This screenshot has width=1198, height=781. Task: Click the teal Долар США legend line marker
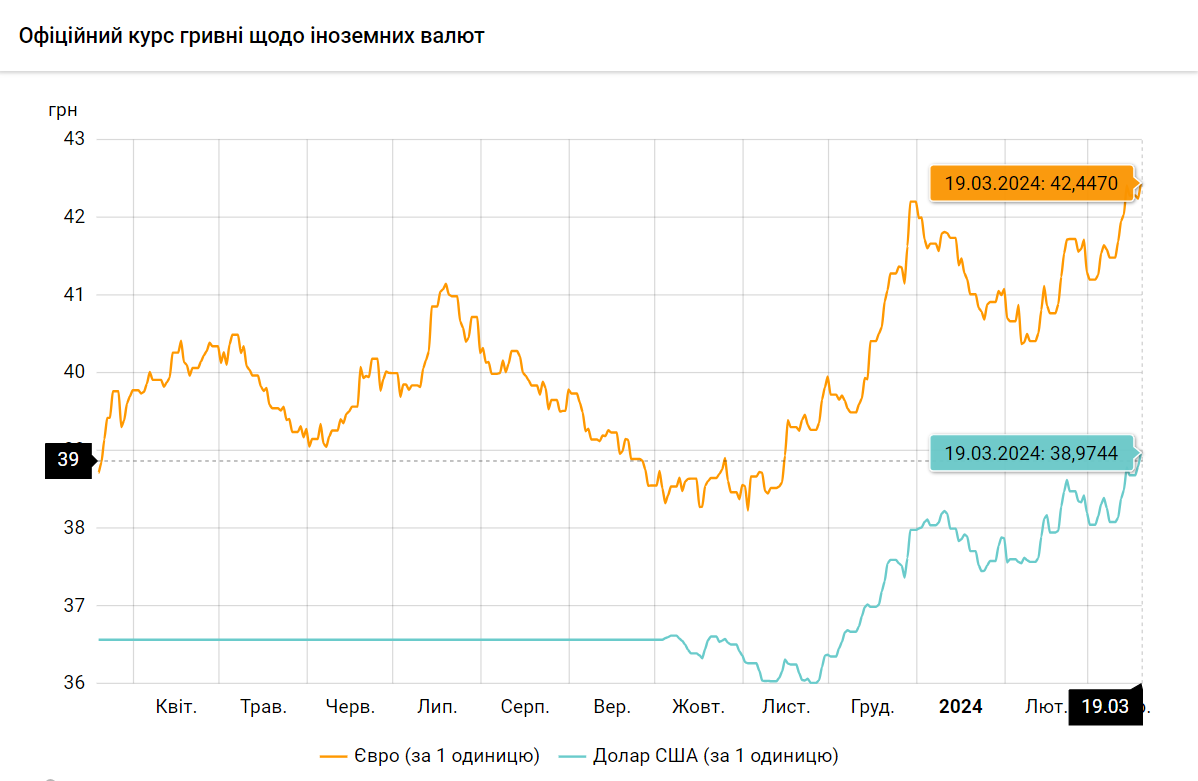click(x=572, y=756)
